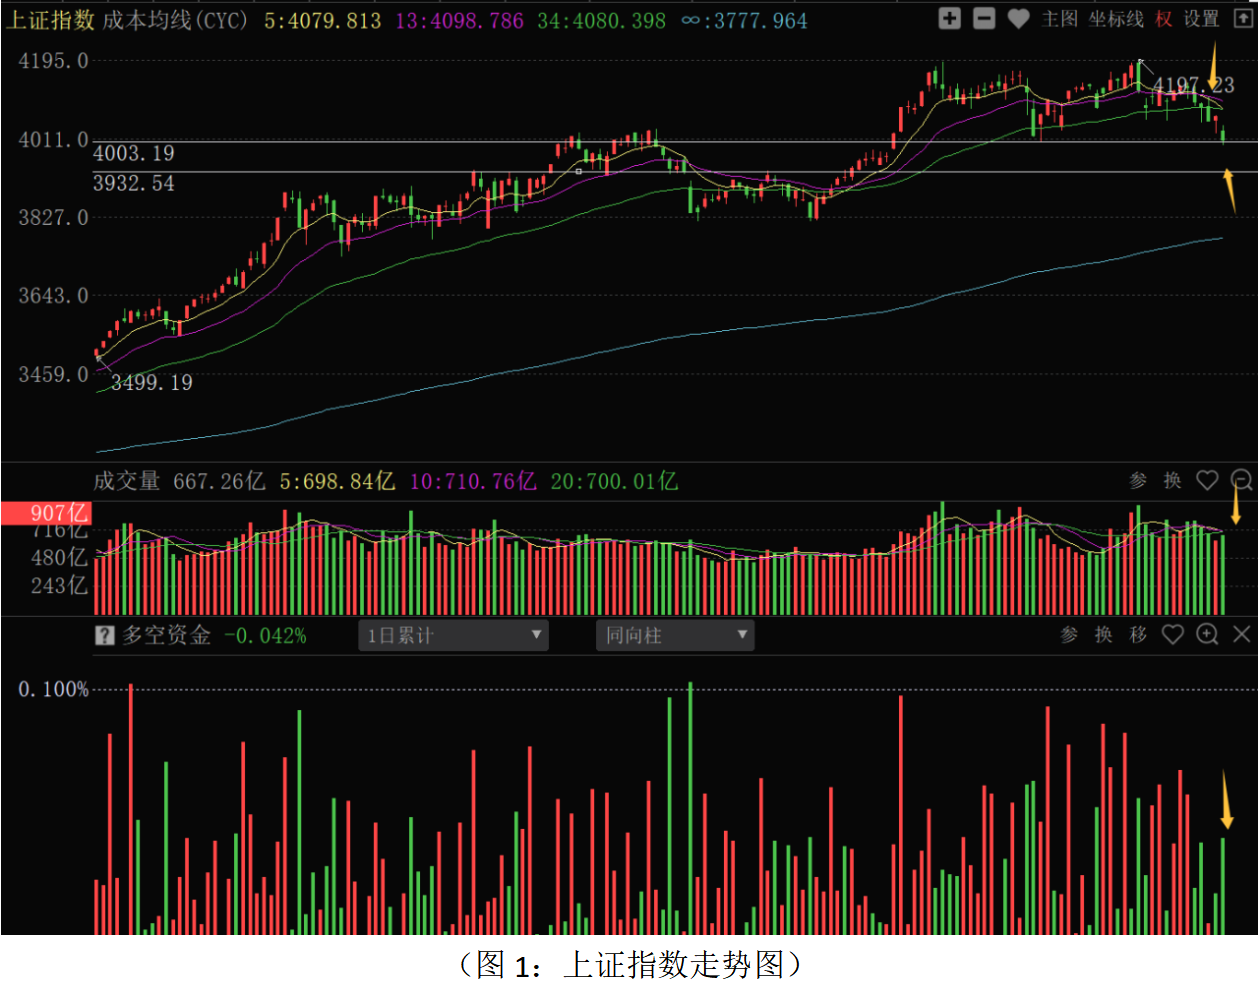The image size is (1258, 985).
Task: Open the 1日累计 dropdown
Action: [x=453, y=636]
